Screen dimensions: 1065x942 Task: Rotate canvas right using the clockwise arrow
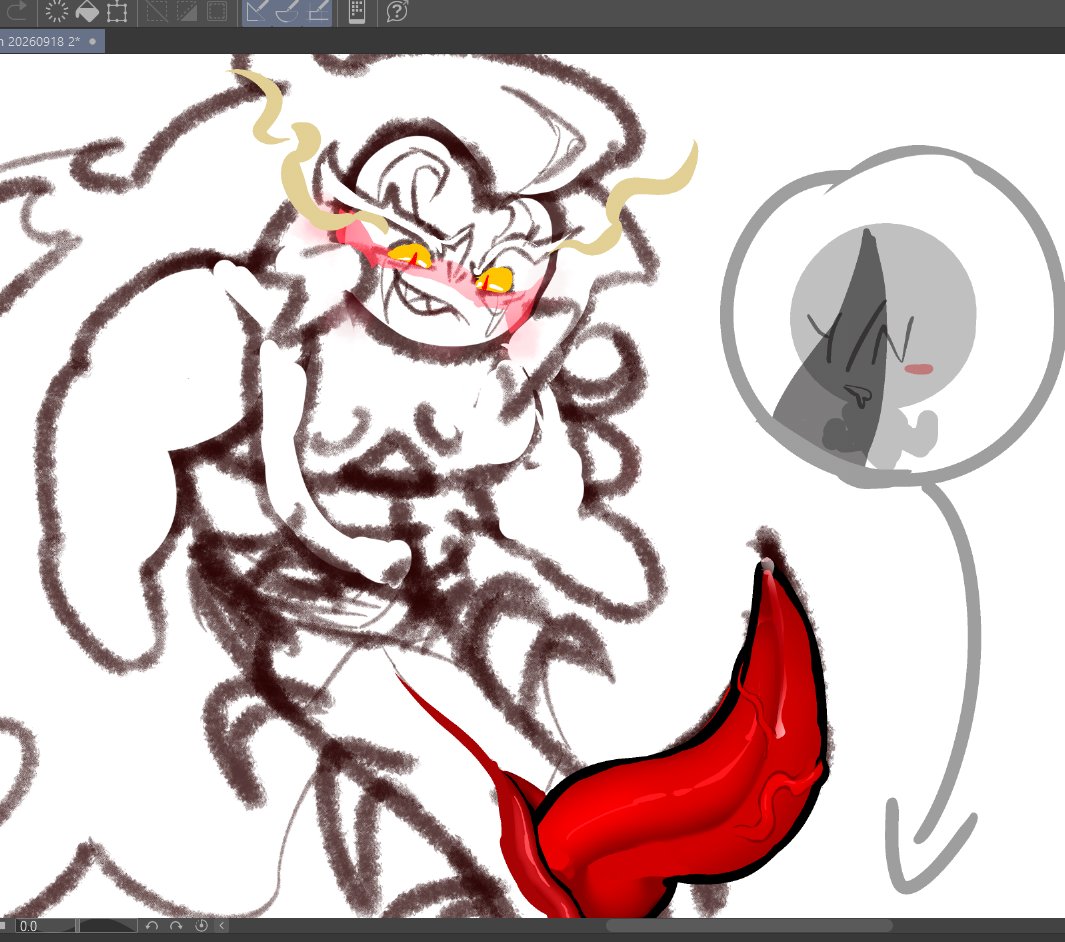coord(176,926)
